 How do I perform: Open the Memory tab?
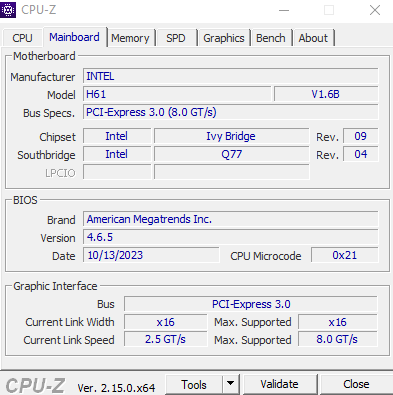point(130,38)
